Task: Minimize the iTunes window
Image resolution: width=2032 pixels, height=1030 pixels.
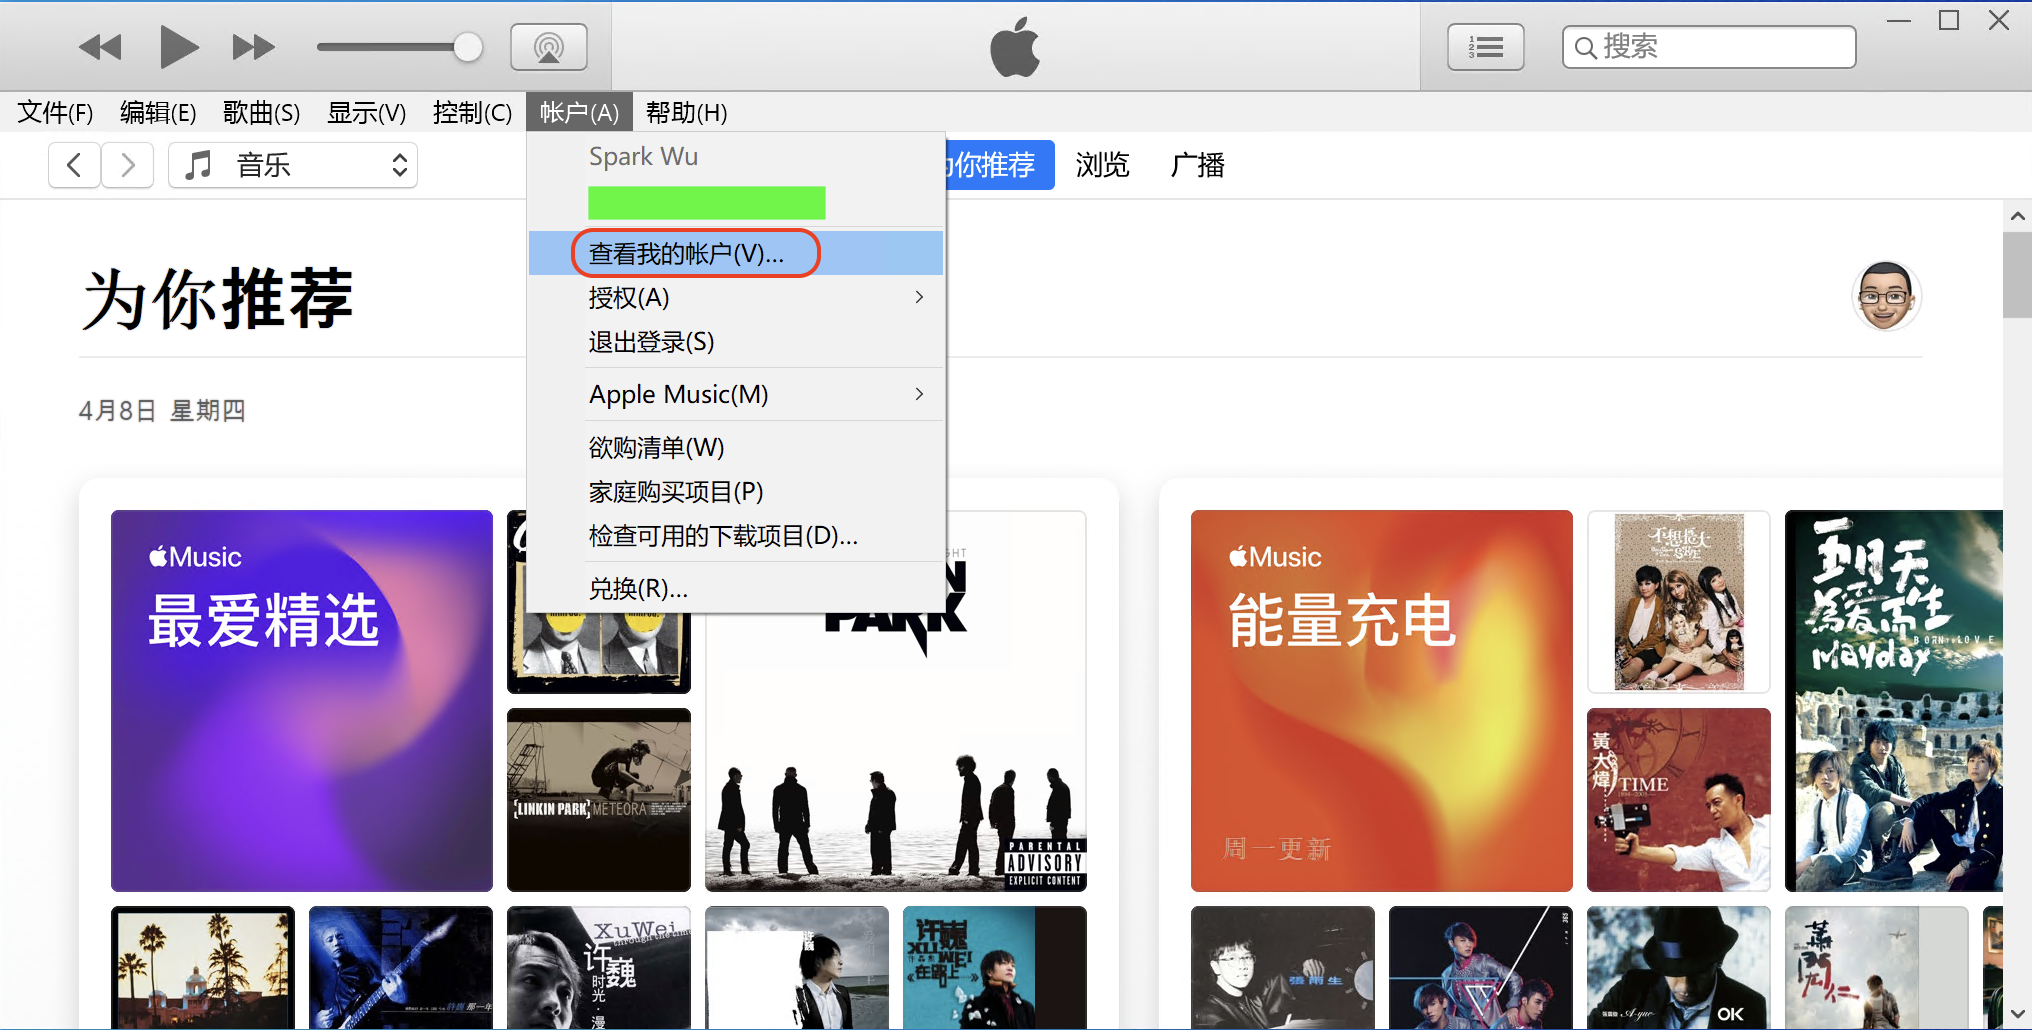Action: [x=1899, y=20]
